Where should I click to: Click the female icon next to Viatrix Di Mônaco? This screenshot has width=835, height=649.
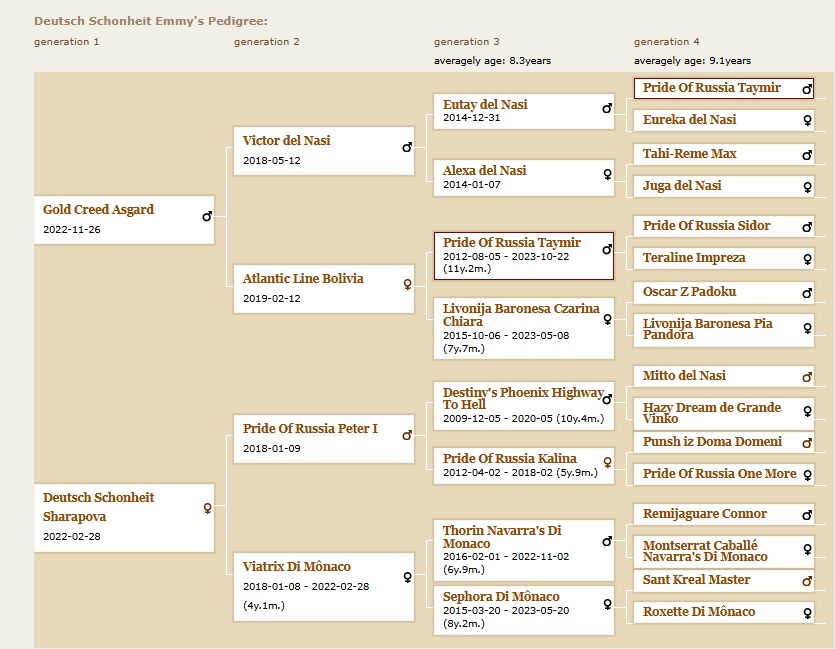pos(407,576)
